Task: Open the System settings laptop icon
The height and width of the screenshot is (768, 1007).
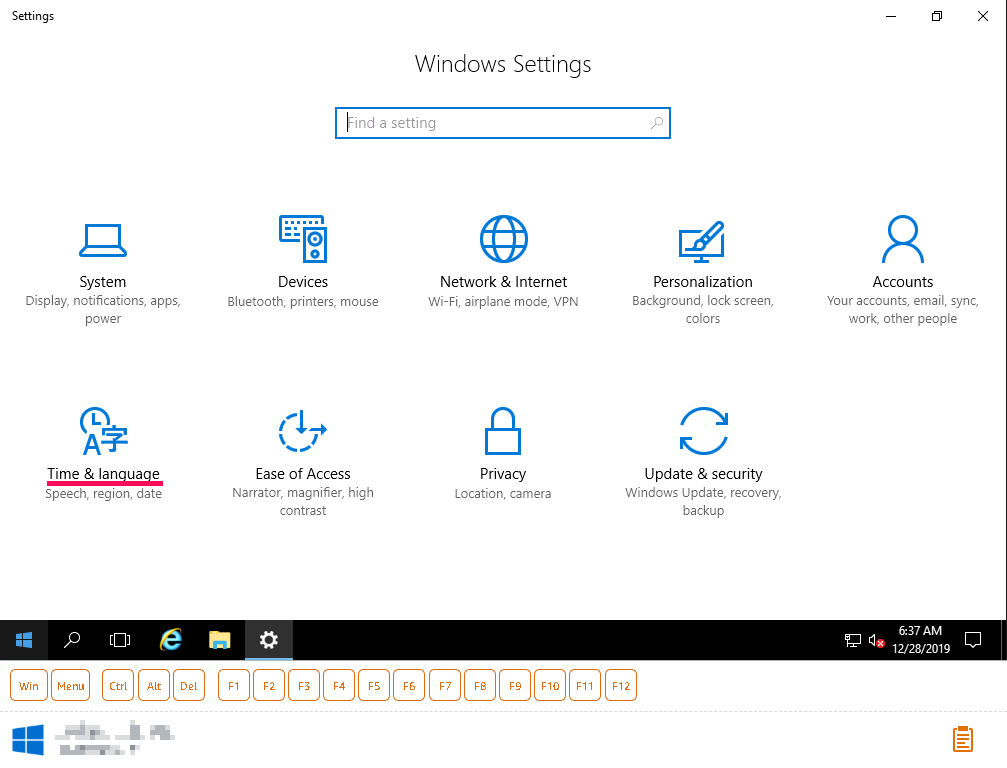Action: click(x=103, y=241)
